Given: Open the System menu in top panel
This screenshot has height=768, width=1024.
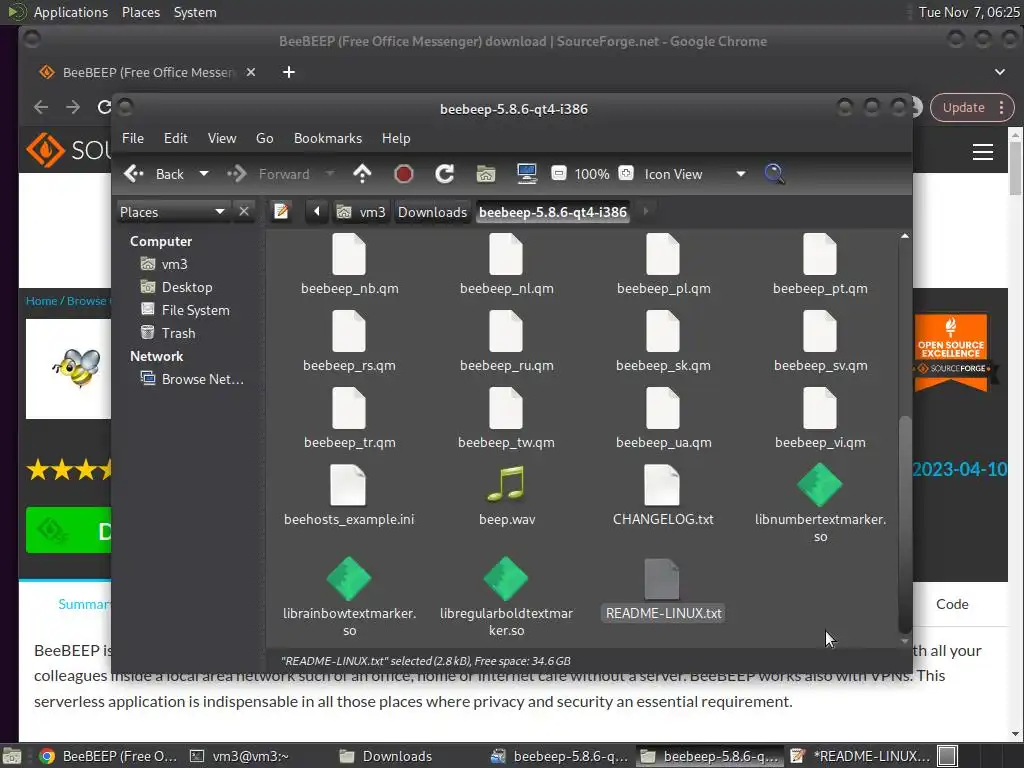Looking at the screenshot, I should point(195,12).
